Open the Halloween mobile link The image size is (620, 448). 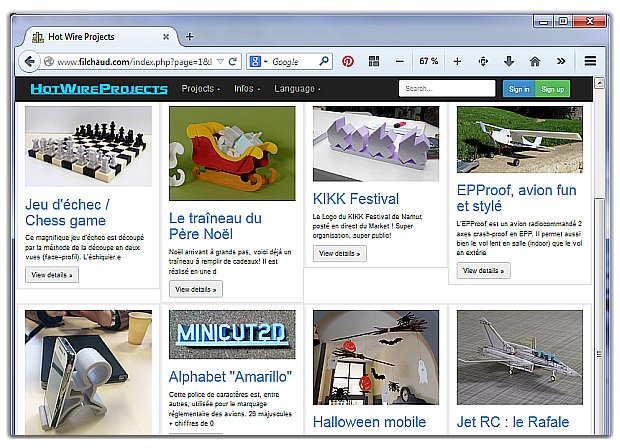point(369,422)
